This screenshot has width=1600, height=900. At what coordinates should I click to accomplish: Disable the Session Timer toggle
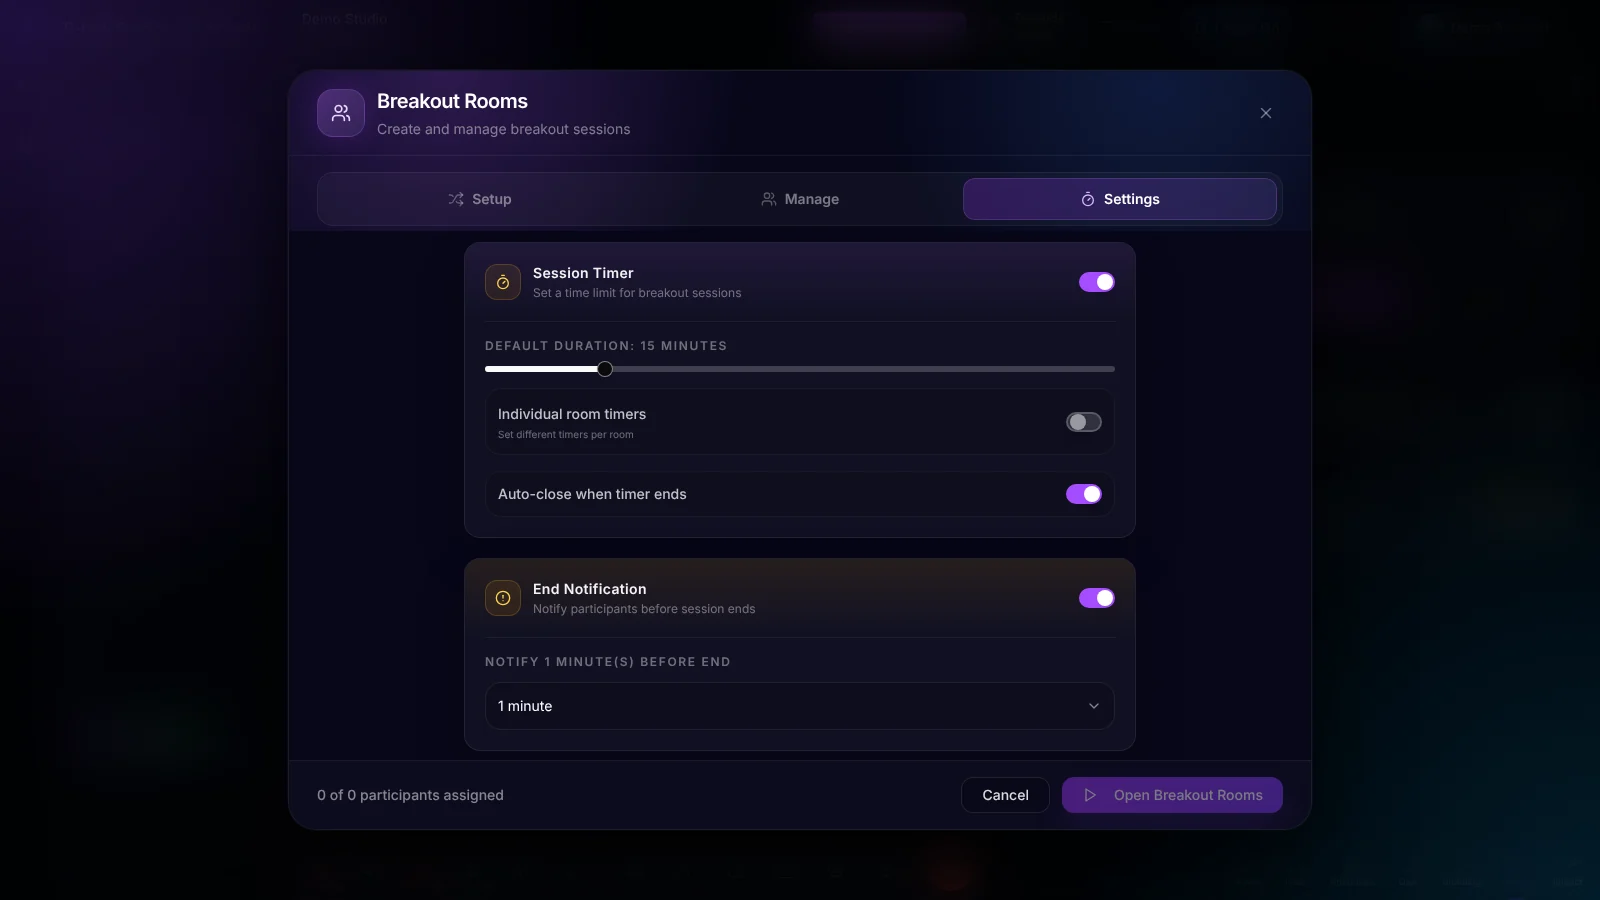click(x=1097, y=282)
